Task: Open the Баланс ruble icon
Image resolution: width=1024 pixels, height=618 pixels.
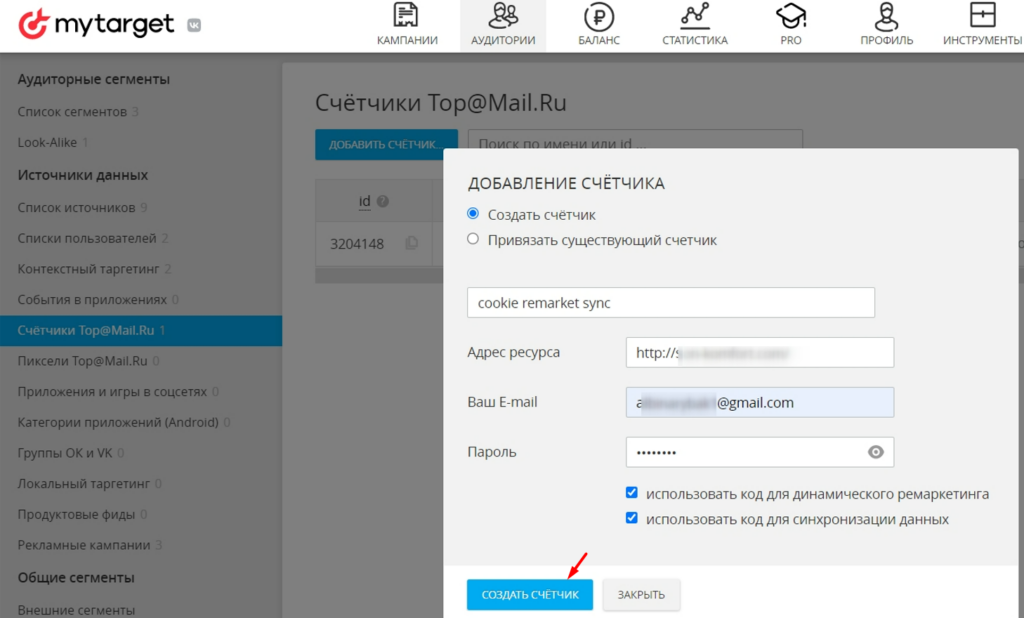Action: (x=598, y=17)
